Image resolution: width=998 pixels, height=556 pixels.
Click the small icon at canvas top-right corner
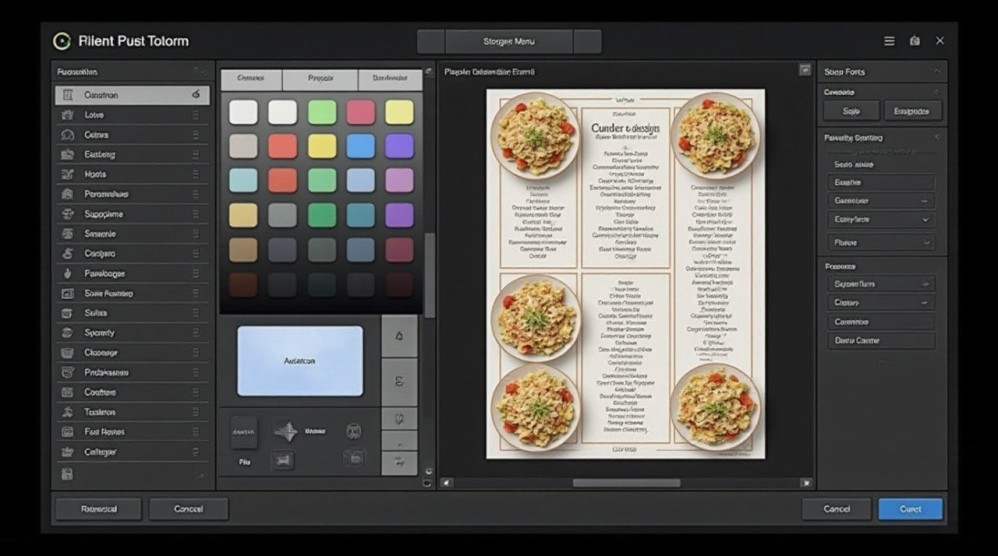coord(804,70)
